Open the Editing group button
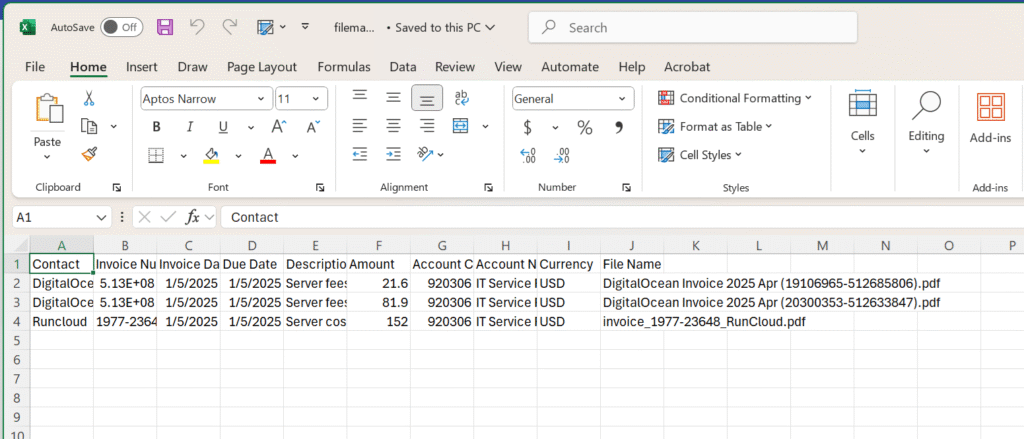Viewport: 1024px width, 439px height. click(x=926, y=123)
